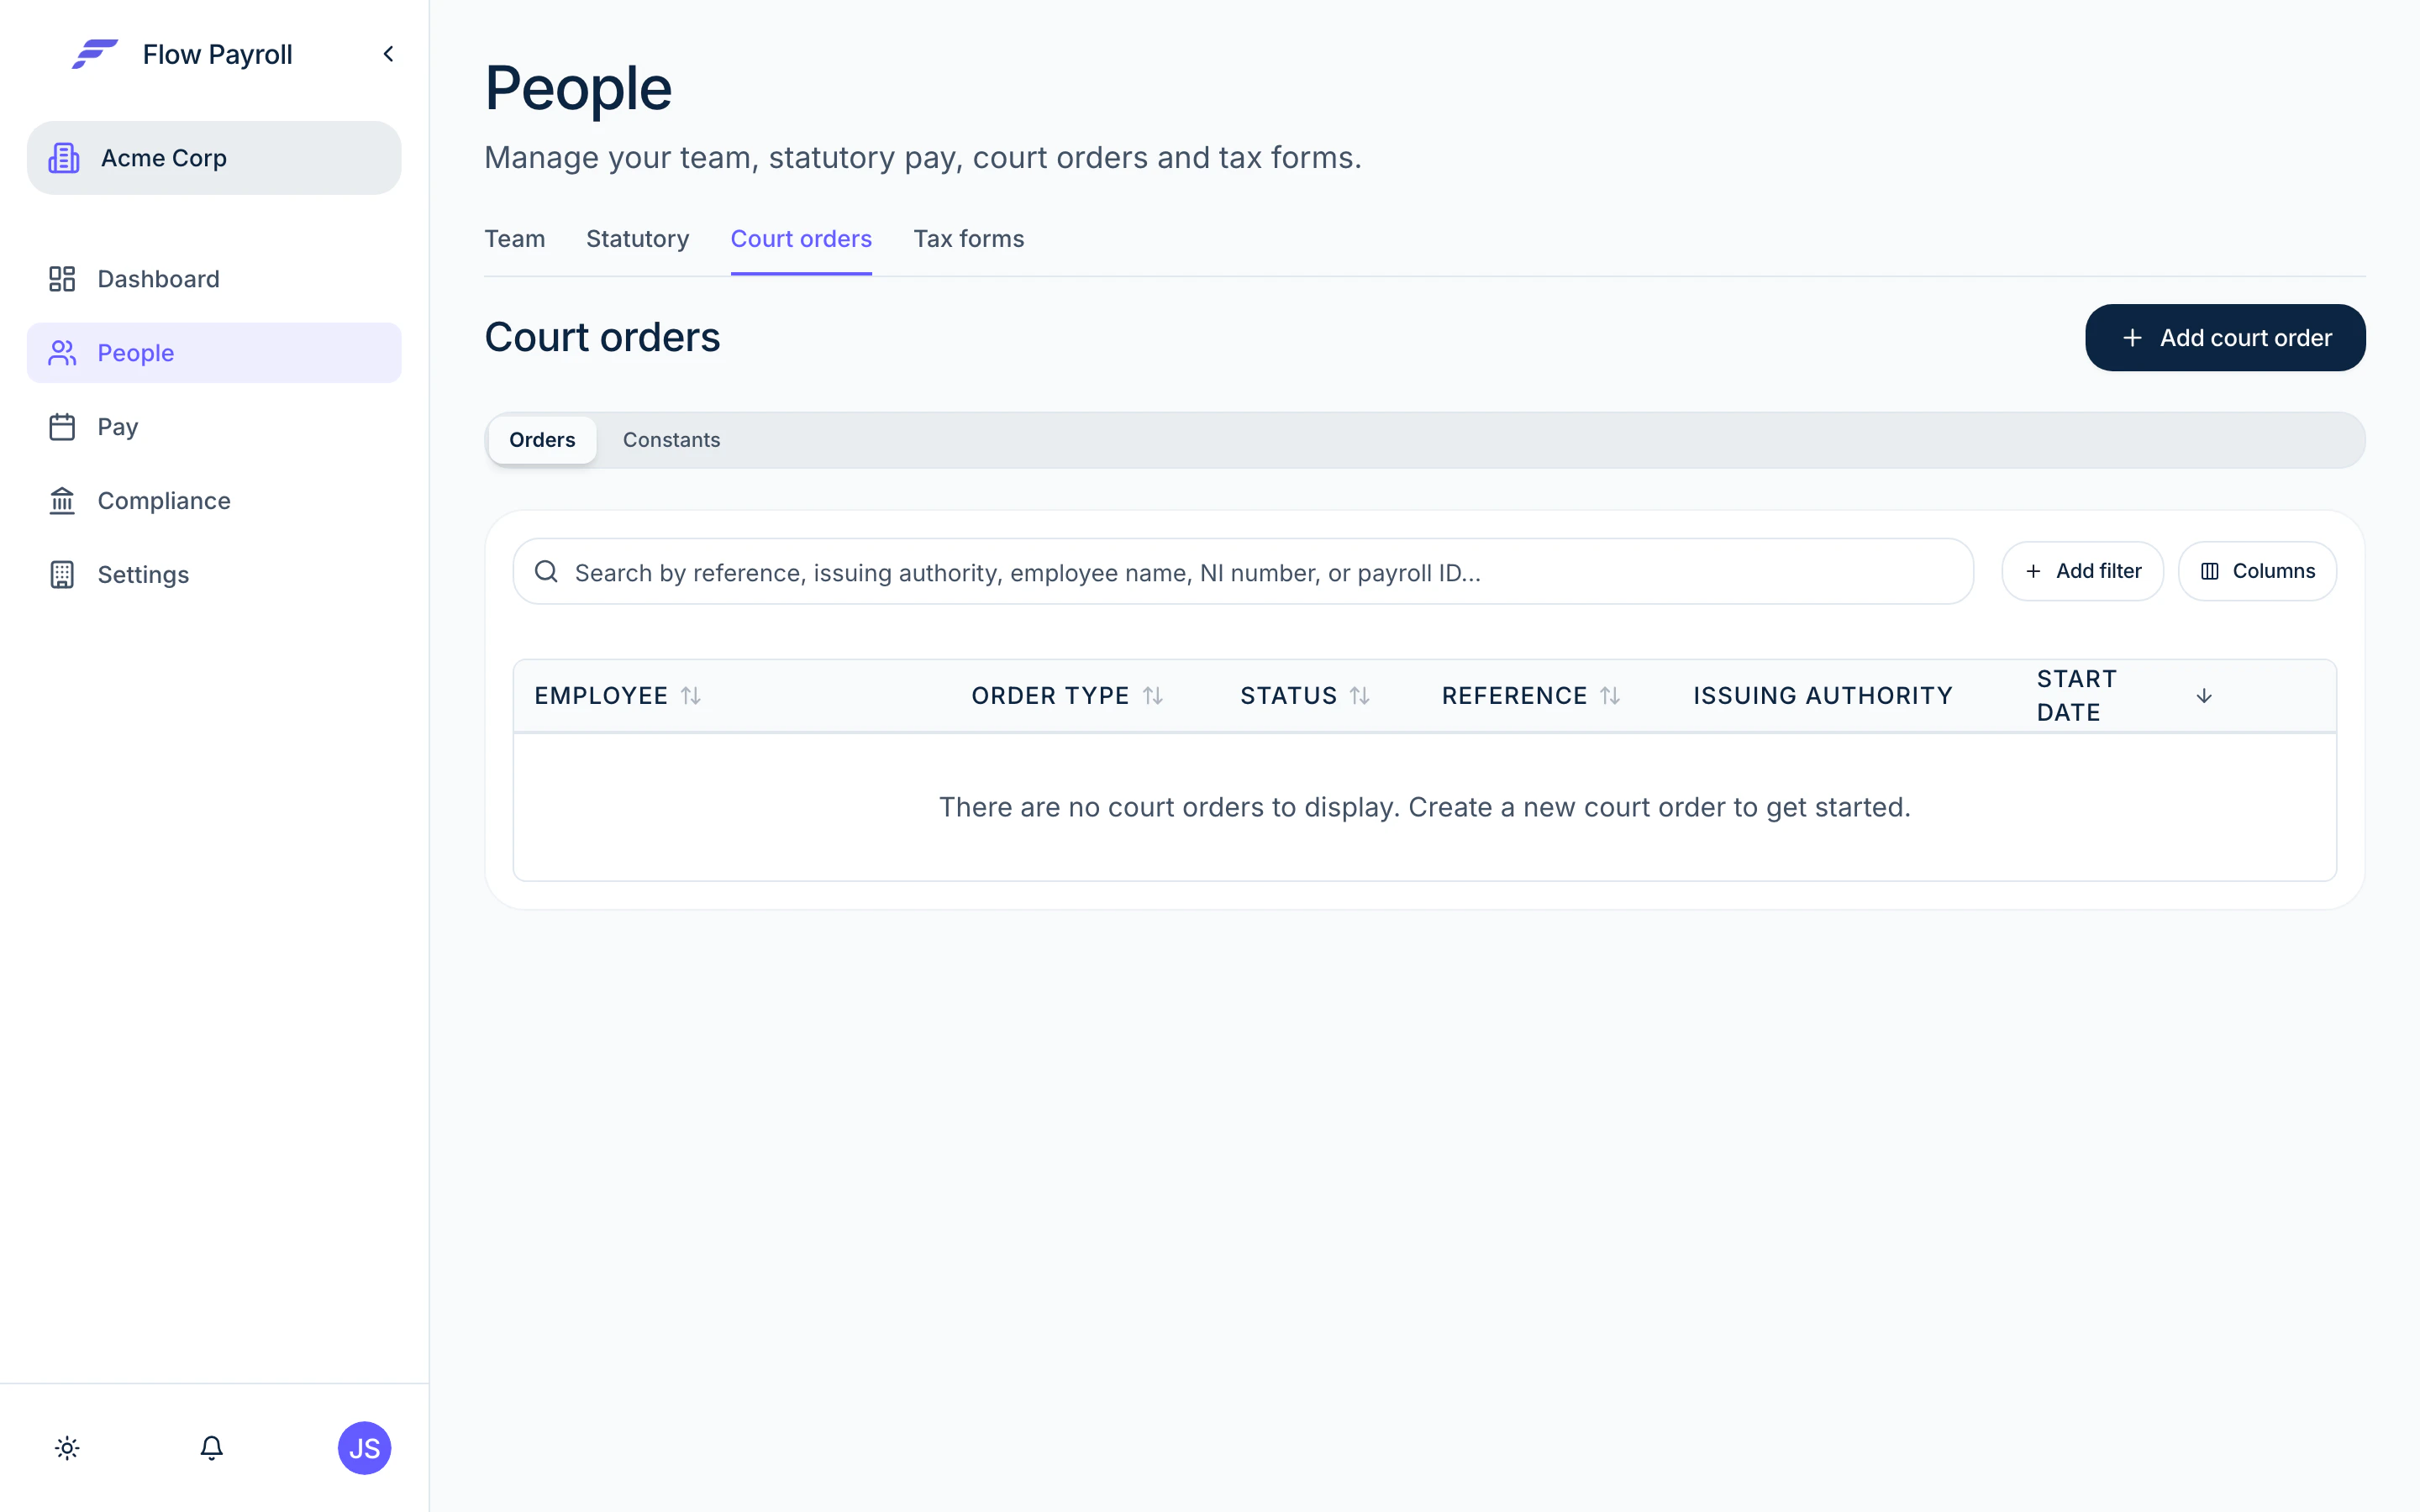Click the court orders search field
Image resolution: width=2420 pixels, height=1512 pixels.
[x=1243, y=572]
